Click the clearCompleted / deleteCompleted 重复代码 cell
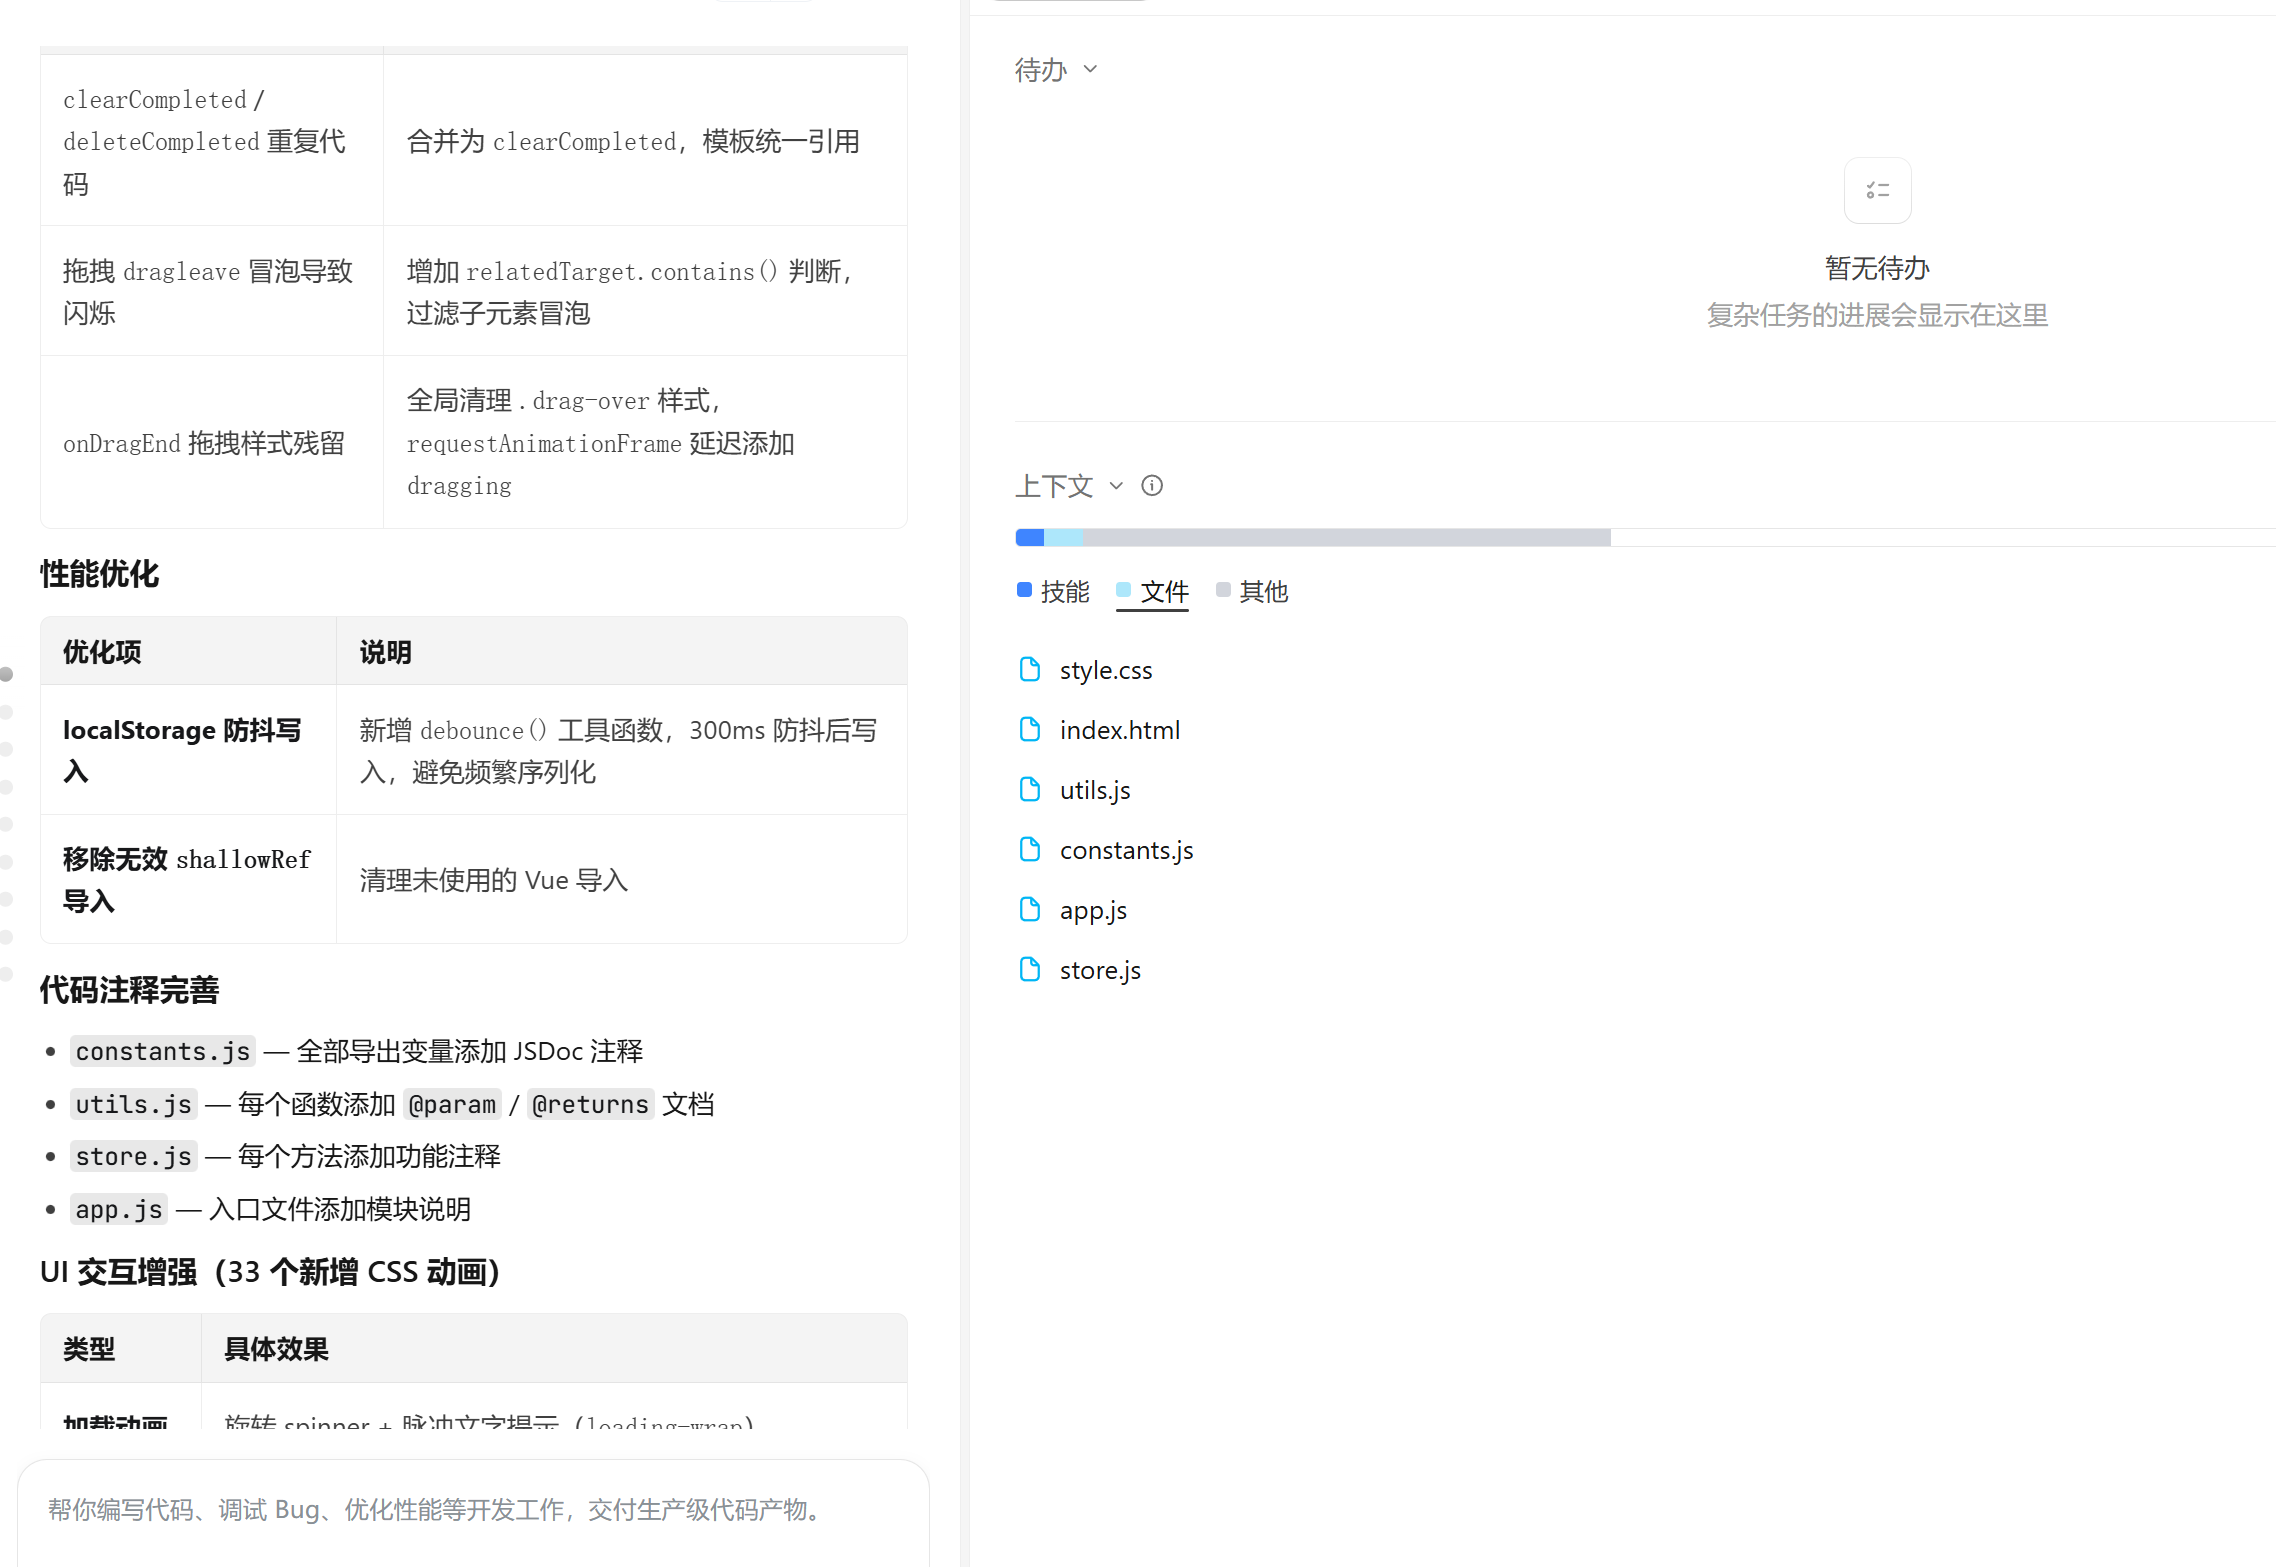Screen dimensions: 2276x1567 pyautogui.click(x=212, y=141)
